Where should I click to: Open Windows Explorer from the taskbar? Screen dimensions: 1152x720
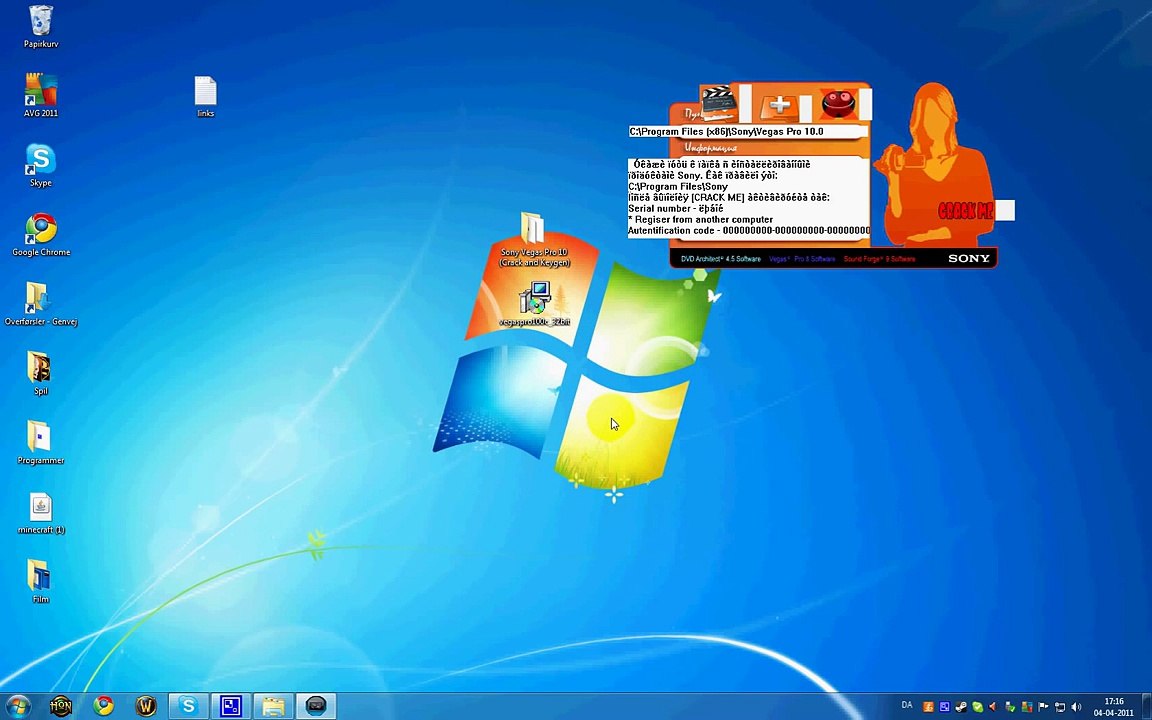273,706
